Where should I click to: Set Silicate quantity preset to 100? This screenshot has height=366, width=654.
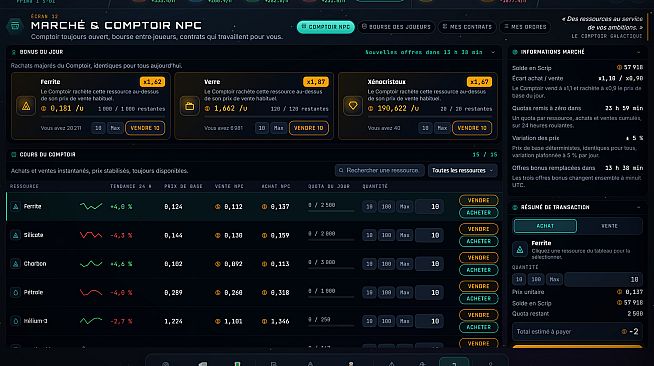click(x=386, y=235)
